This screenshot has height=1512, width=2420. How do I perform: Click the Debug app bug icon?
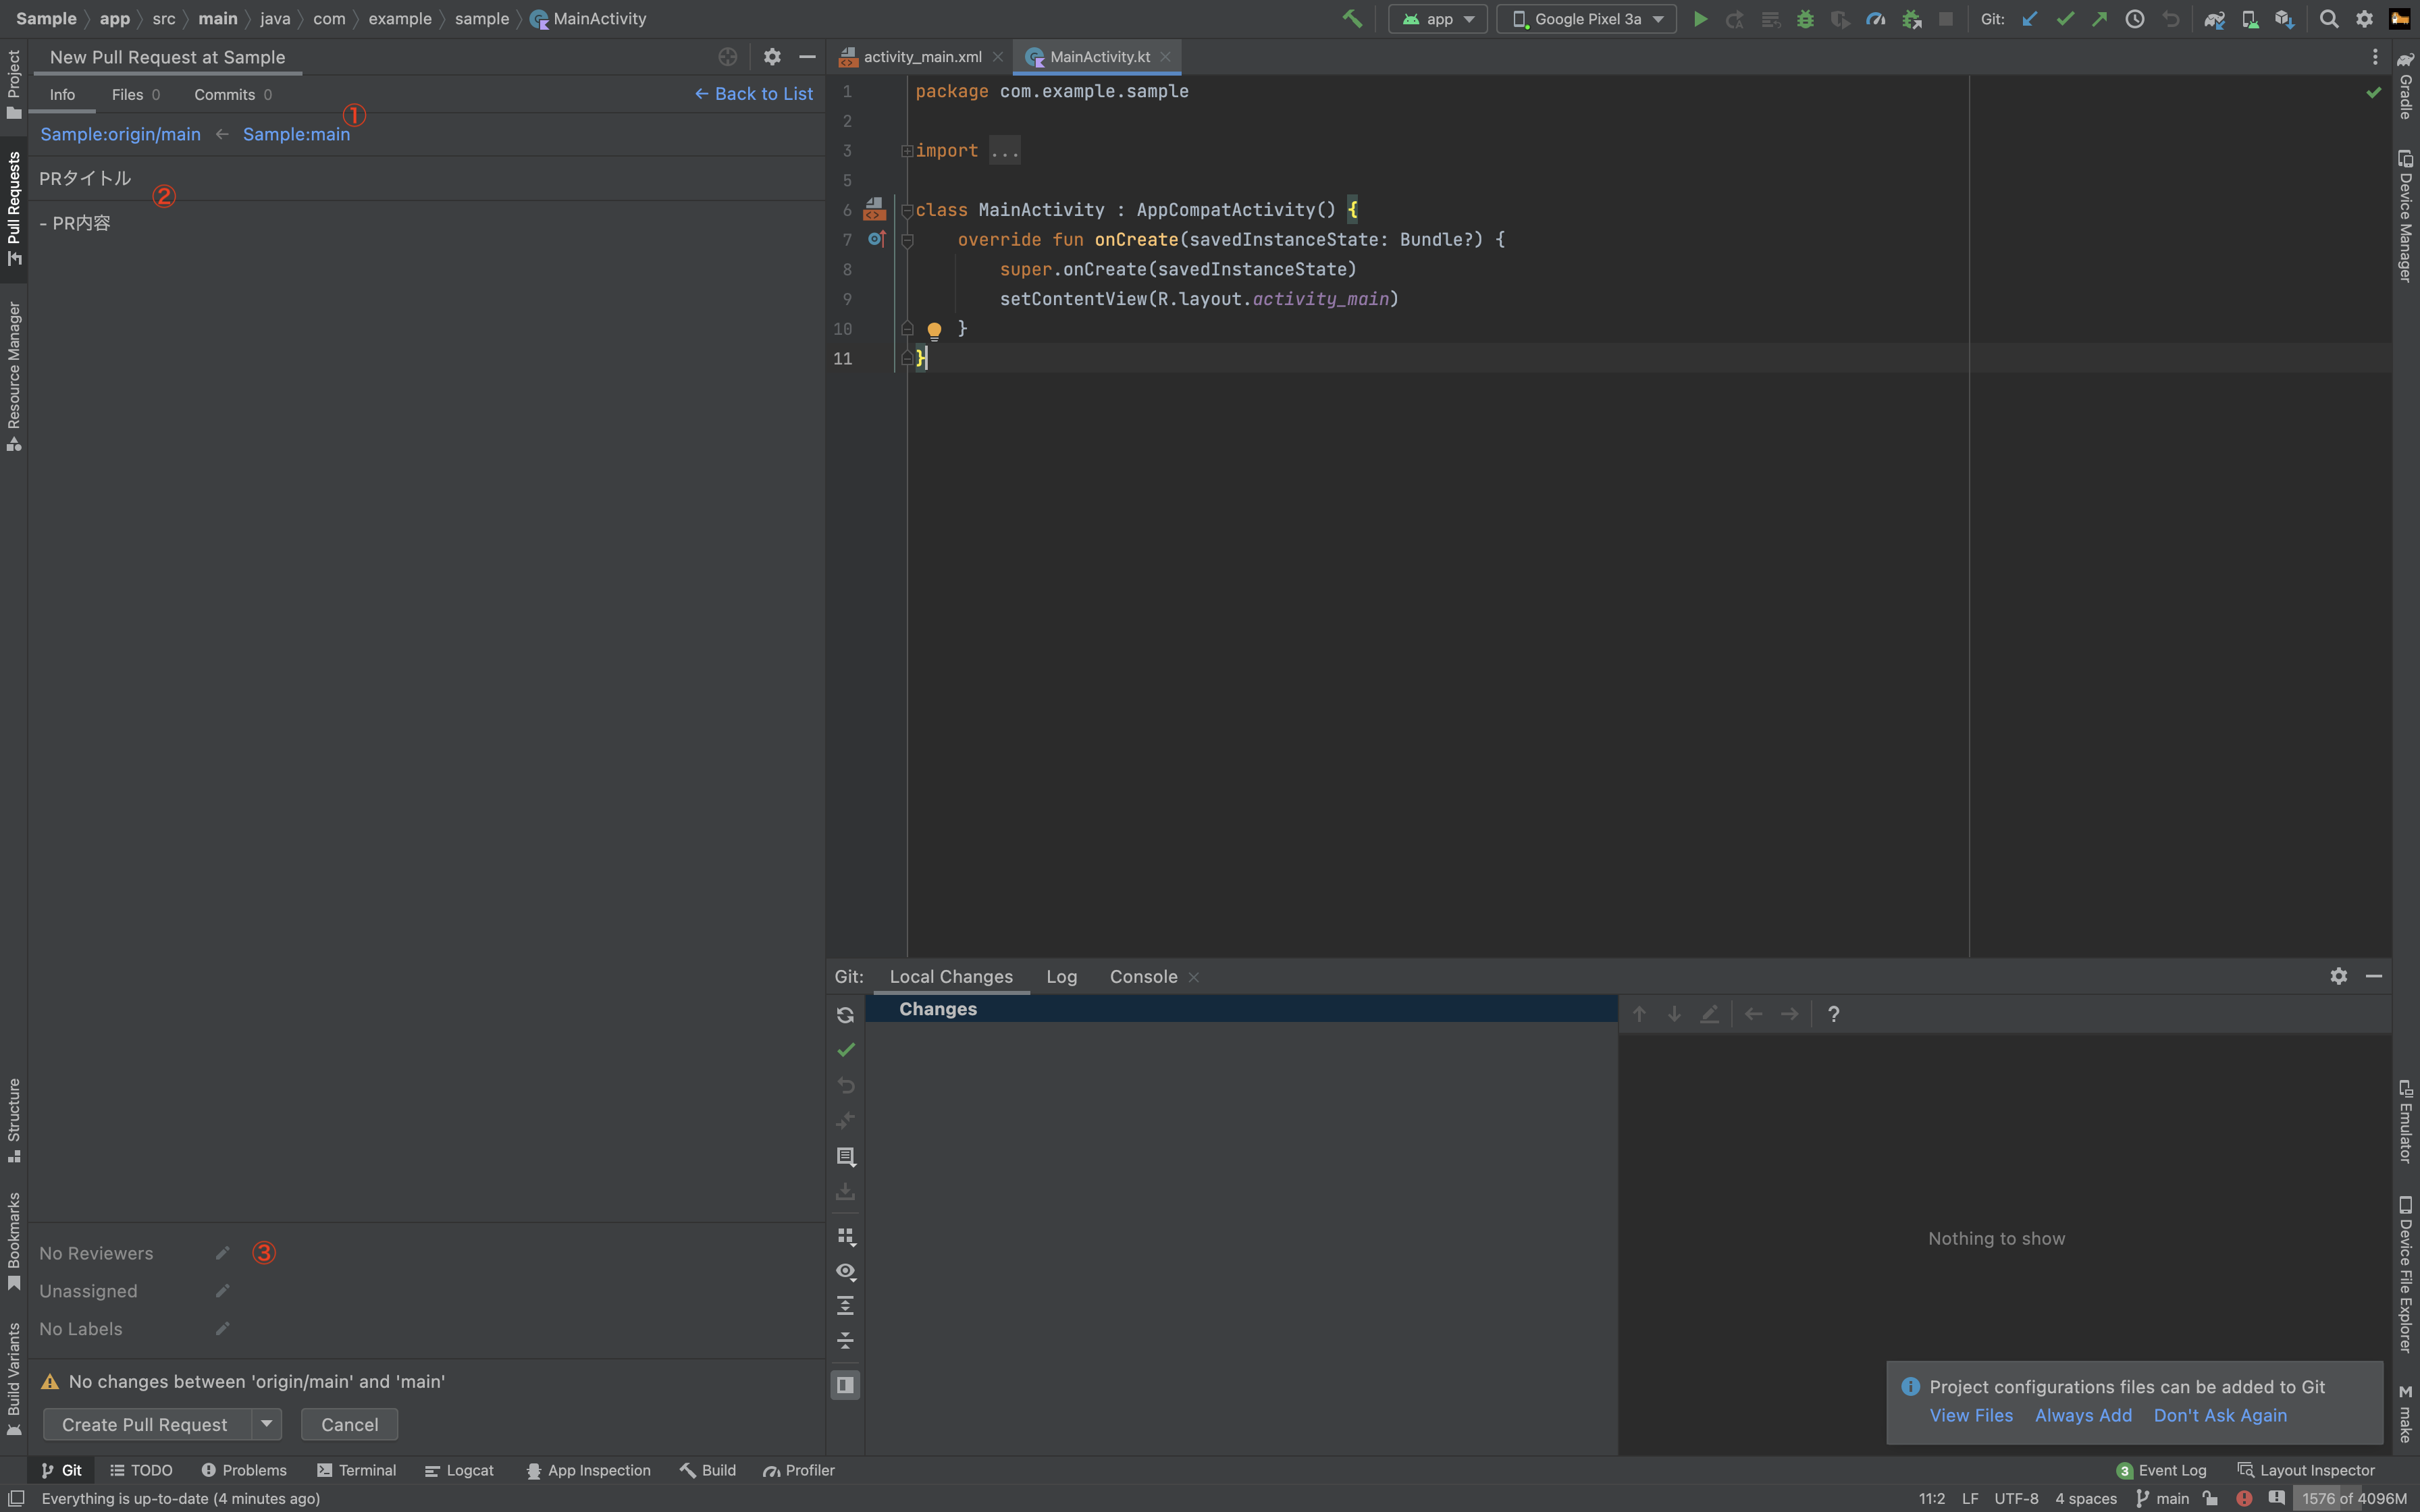pos(1805,19)
